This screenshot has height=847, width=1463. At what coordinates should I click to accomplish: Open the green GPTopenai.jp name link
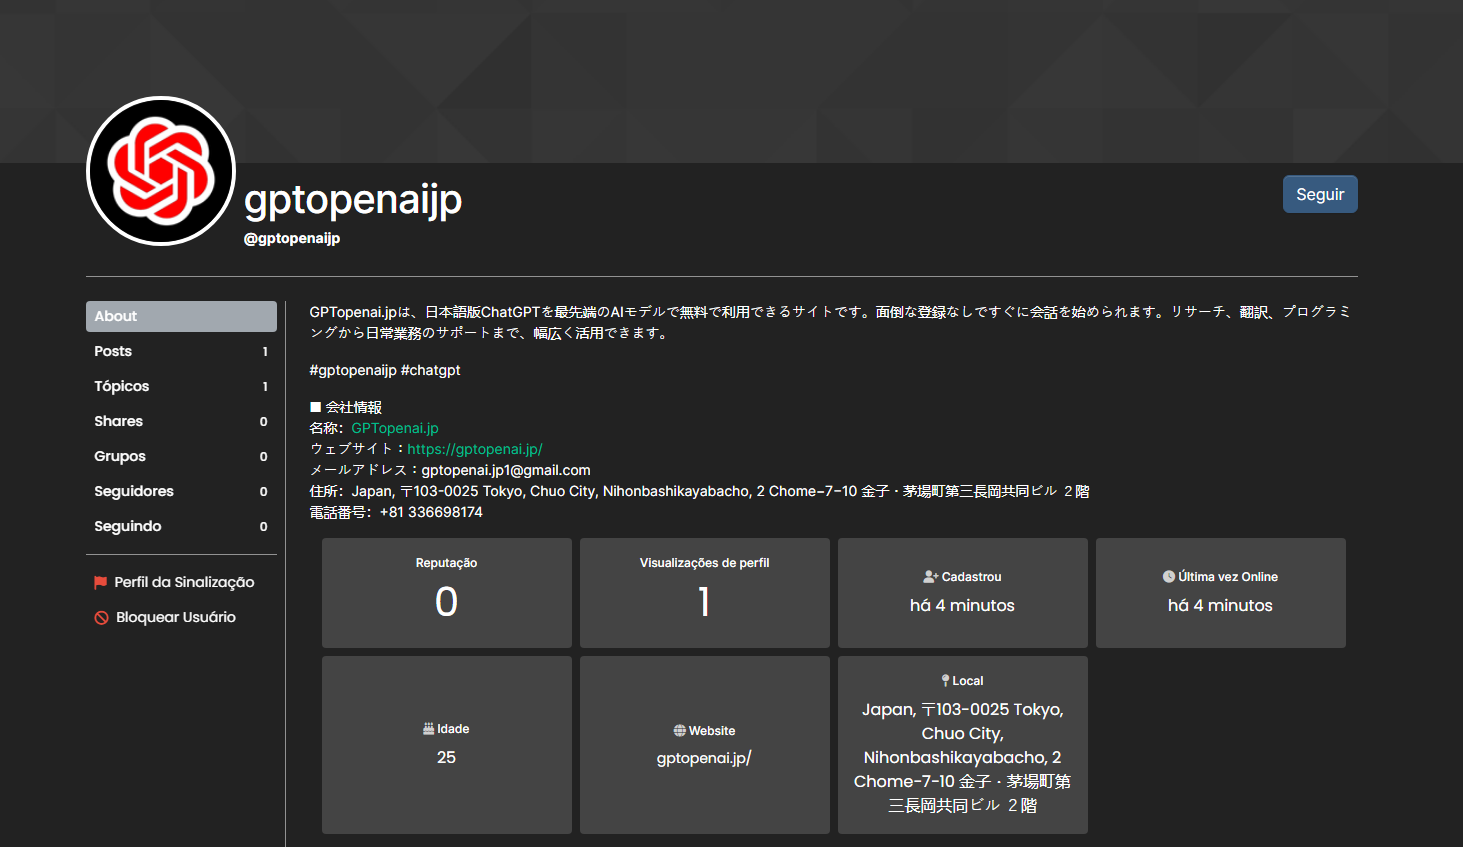tap(395, 428)
